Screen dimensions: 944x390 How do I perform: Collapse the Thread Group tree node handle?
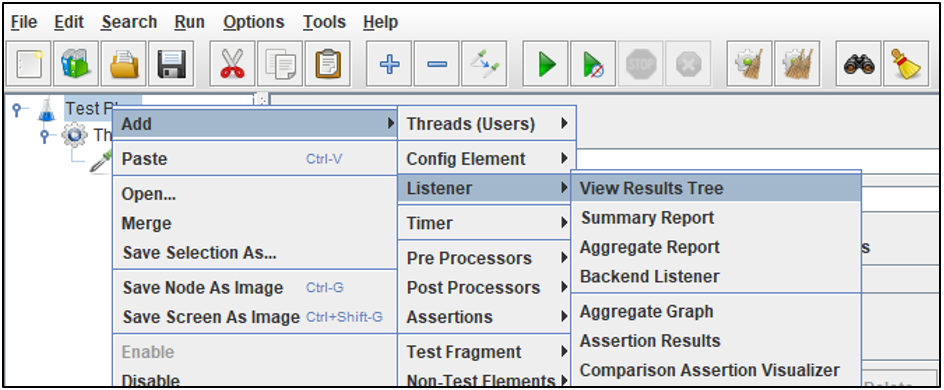coord(44,135)
